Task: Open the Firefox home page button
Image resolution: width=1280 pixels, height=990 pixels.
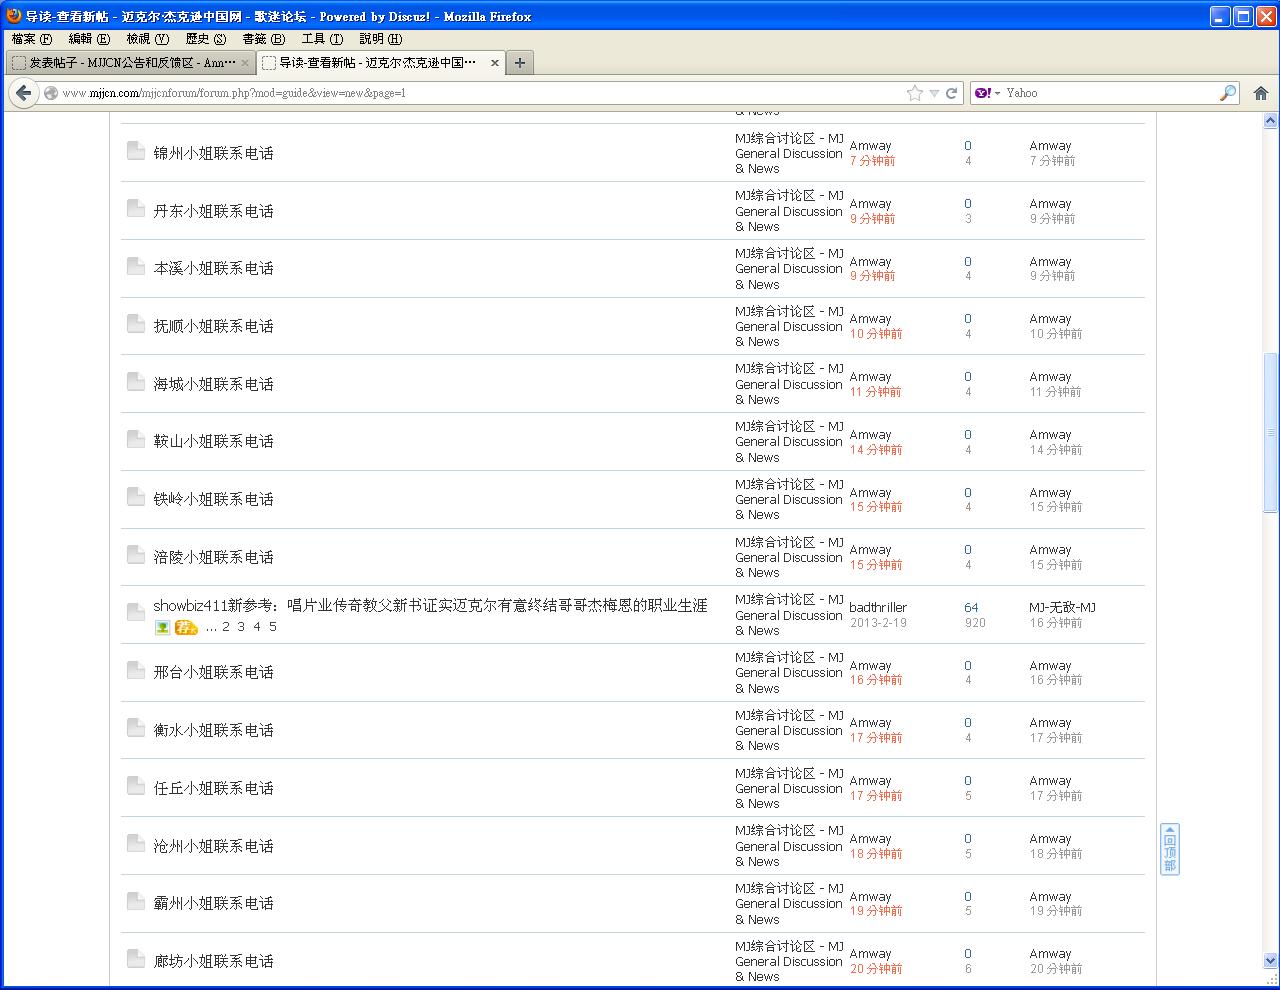Action: 1260,93
